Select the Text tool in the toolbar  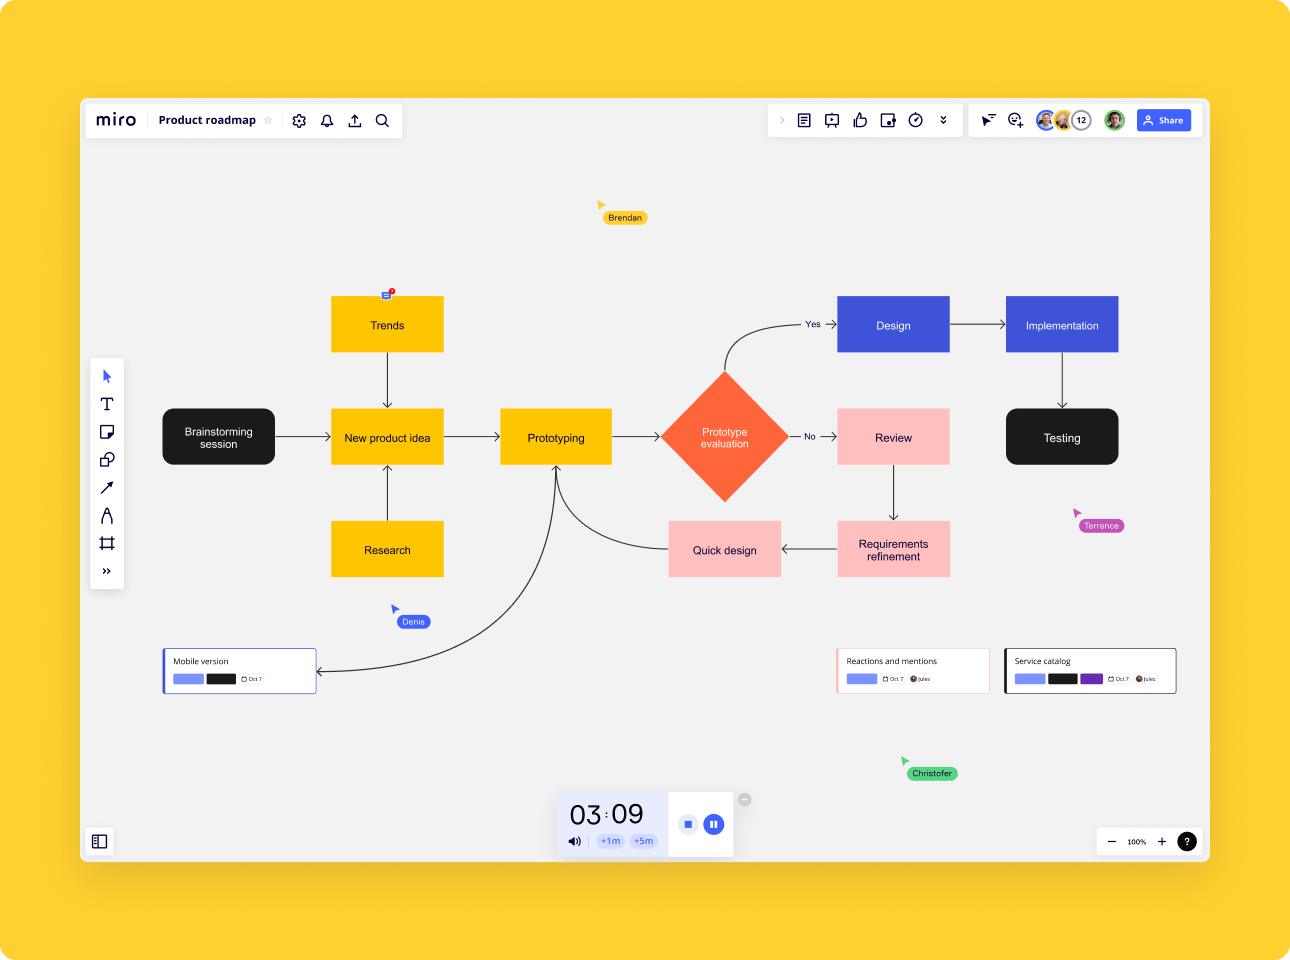click(x=107, y=404)
